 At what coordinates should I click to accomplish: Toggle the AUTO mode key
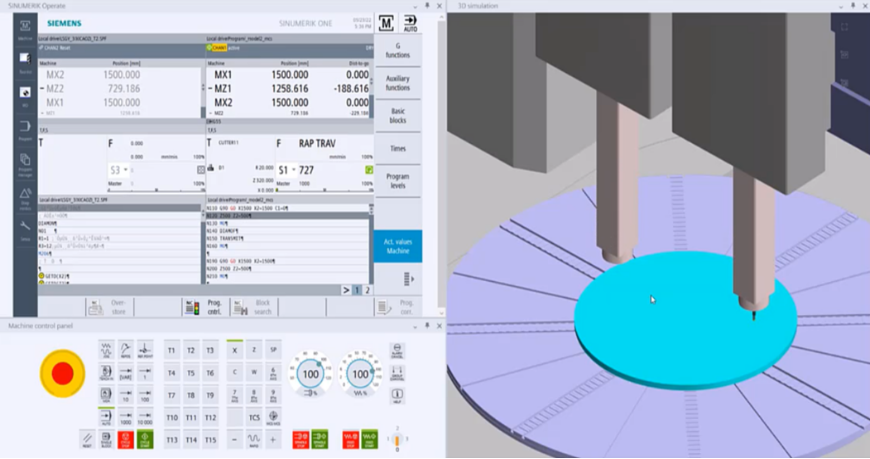(x=106, y=417)
